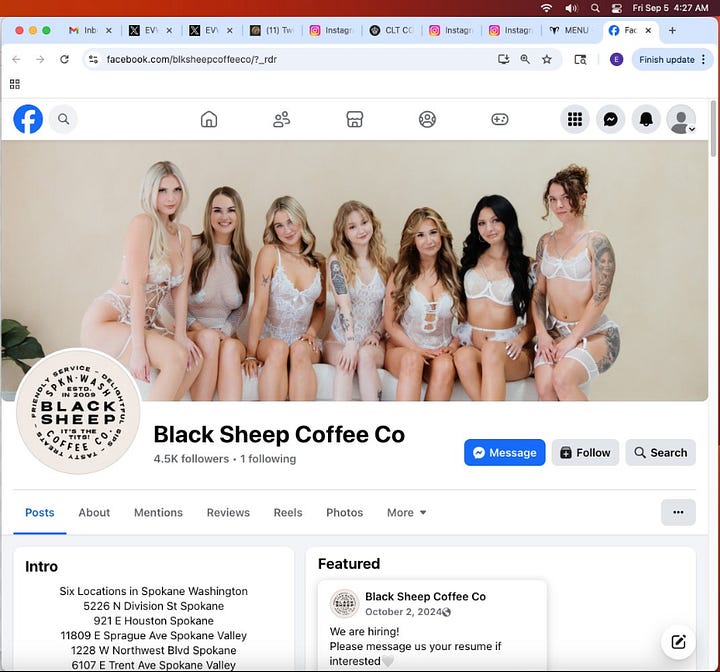Open the page cover photo
The image size is (720, 672).
pos(354,270)
